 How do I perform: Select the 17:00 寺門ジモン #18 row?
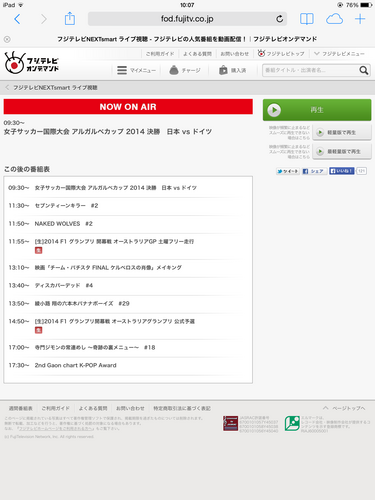(128, 348)
